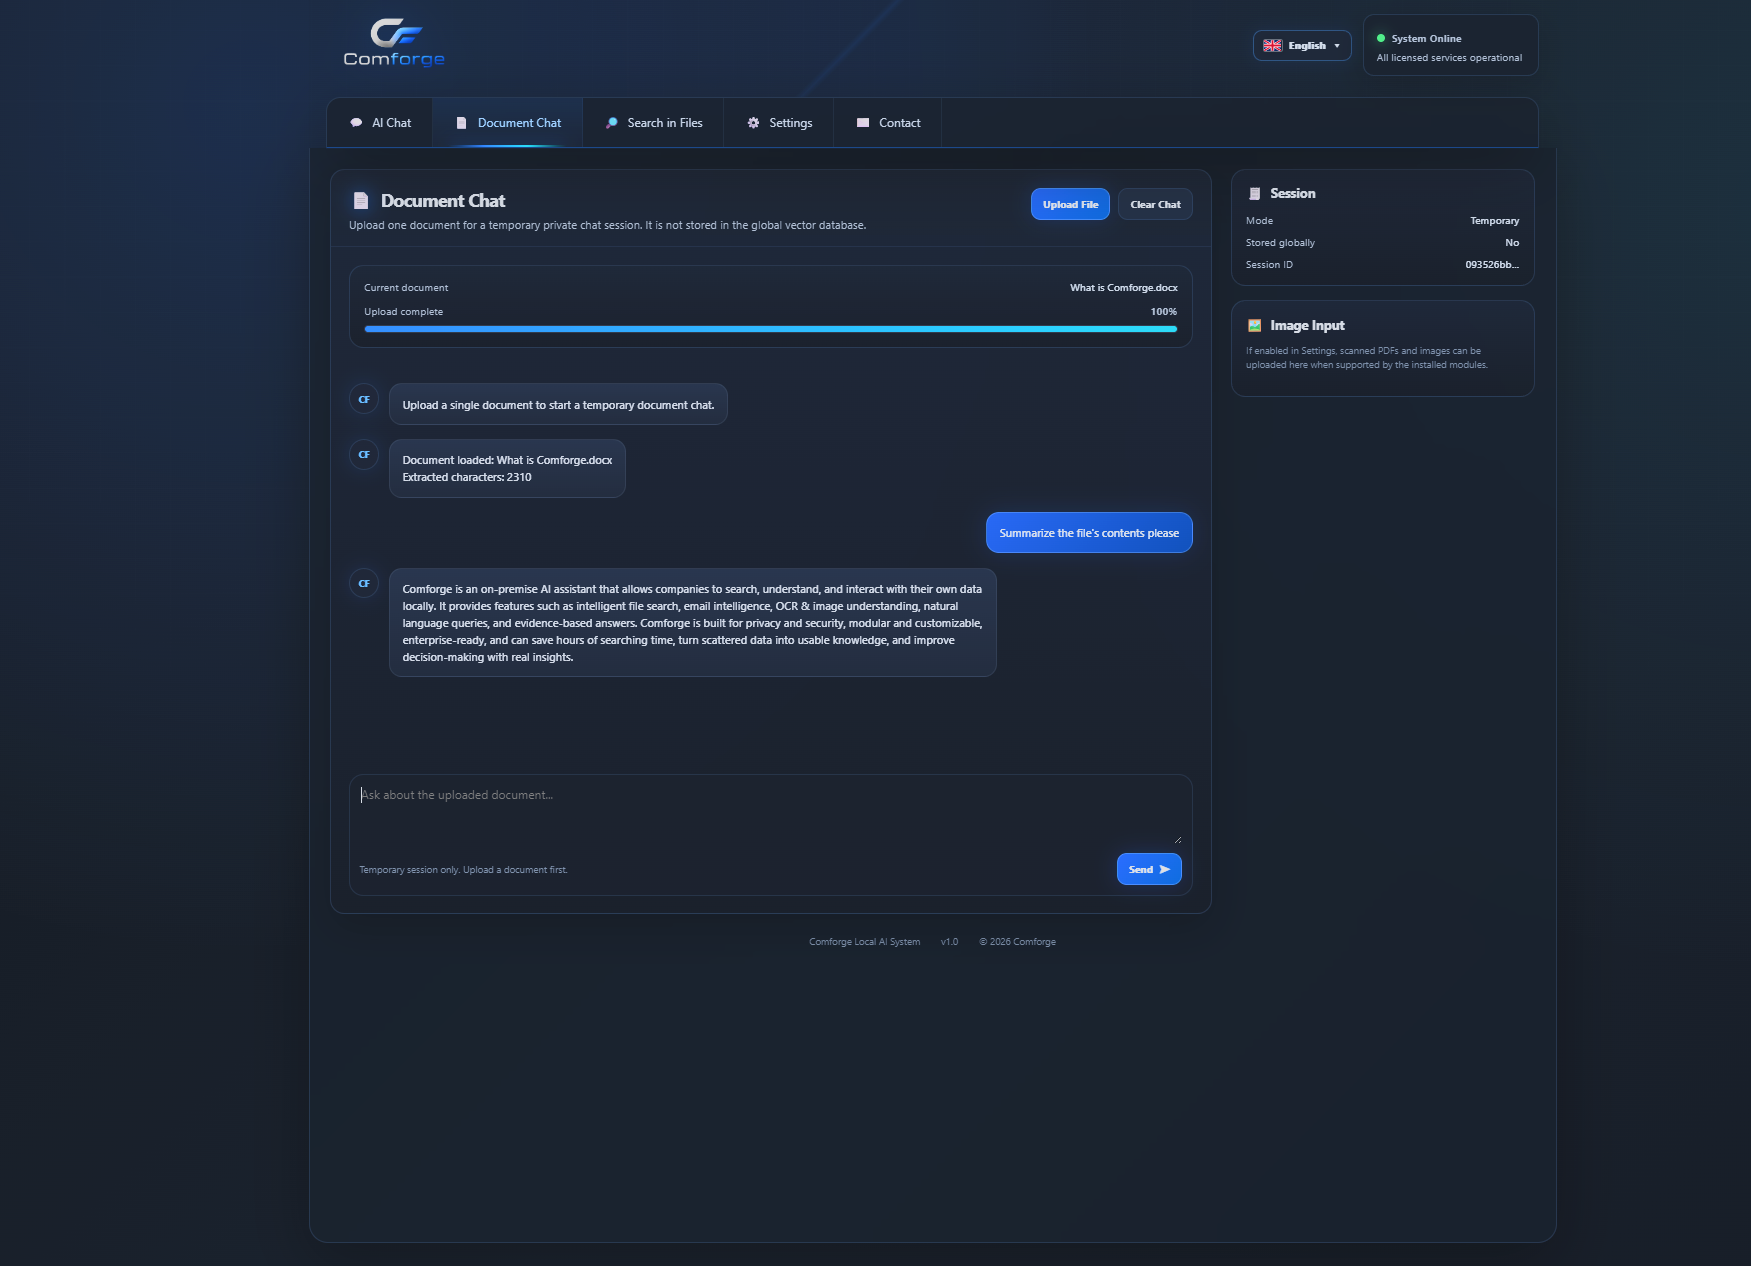
Task: Click the green System Online status dot
Action: tap(1381, 39)
